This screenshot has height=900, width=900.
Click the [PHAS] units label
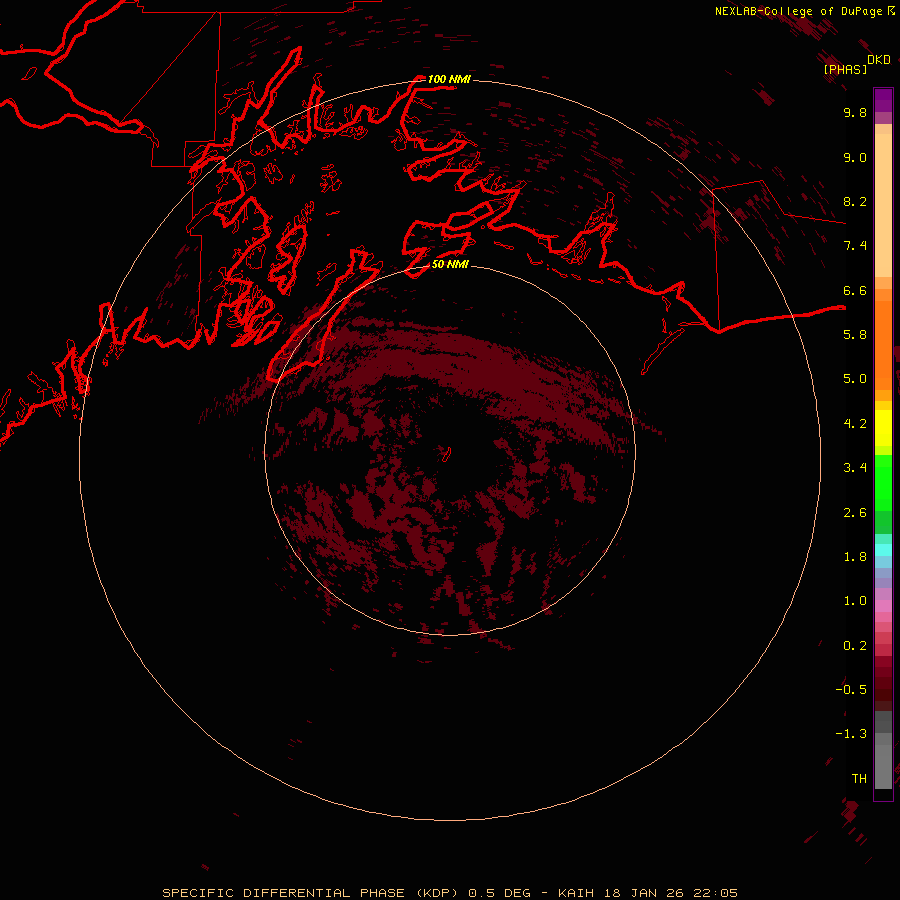(845, 69)
